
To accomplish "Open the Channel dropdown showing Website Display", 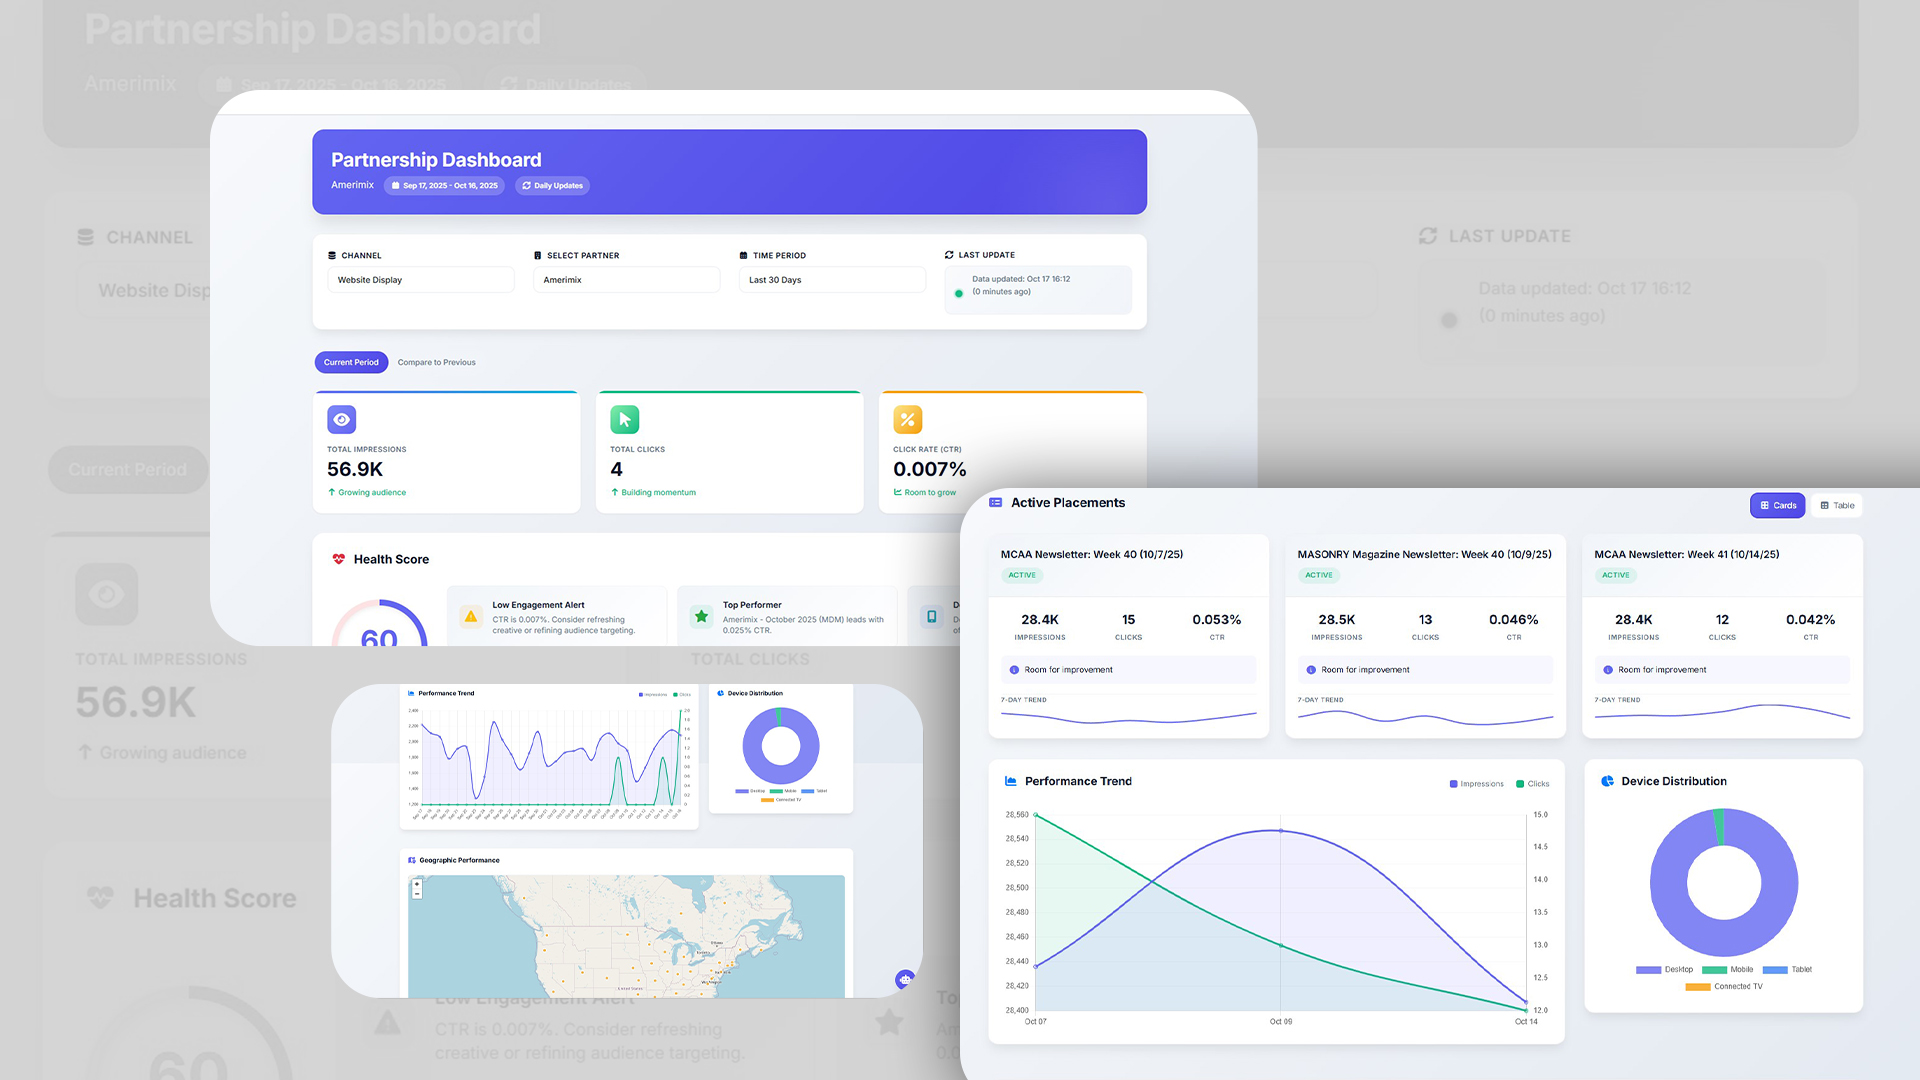I will click(x=420, y=280).
